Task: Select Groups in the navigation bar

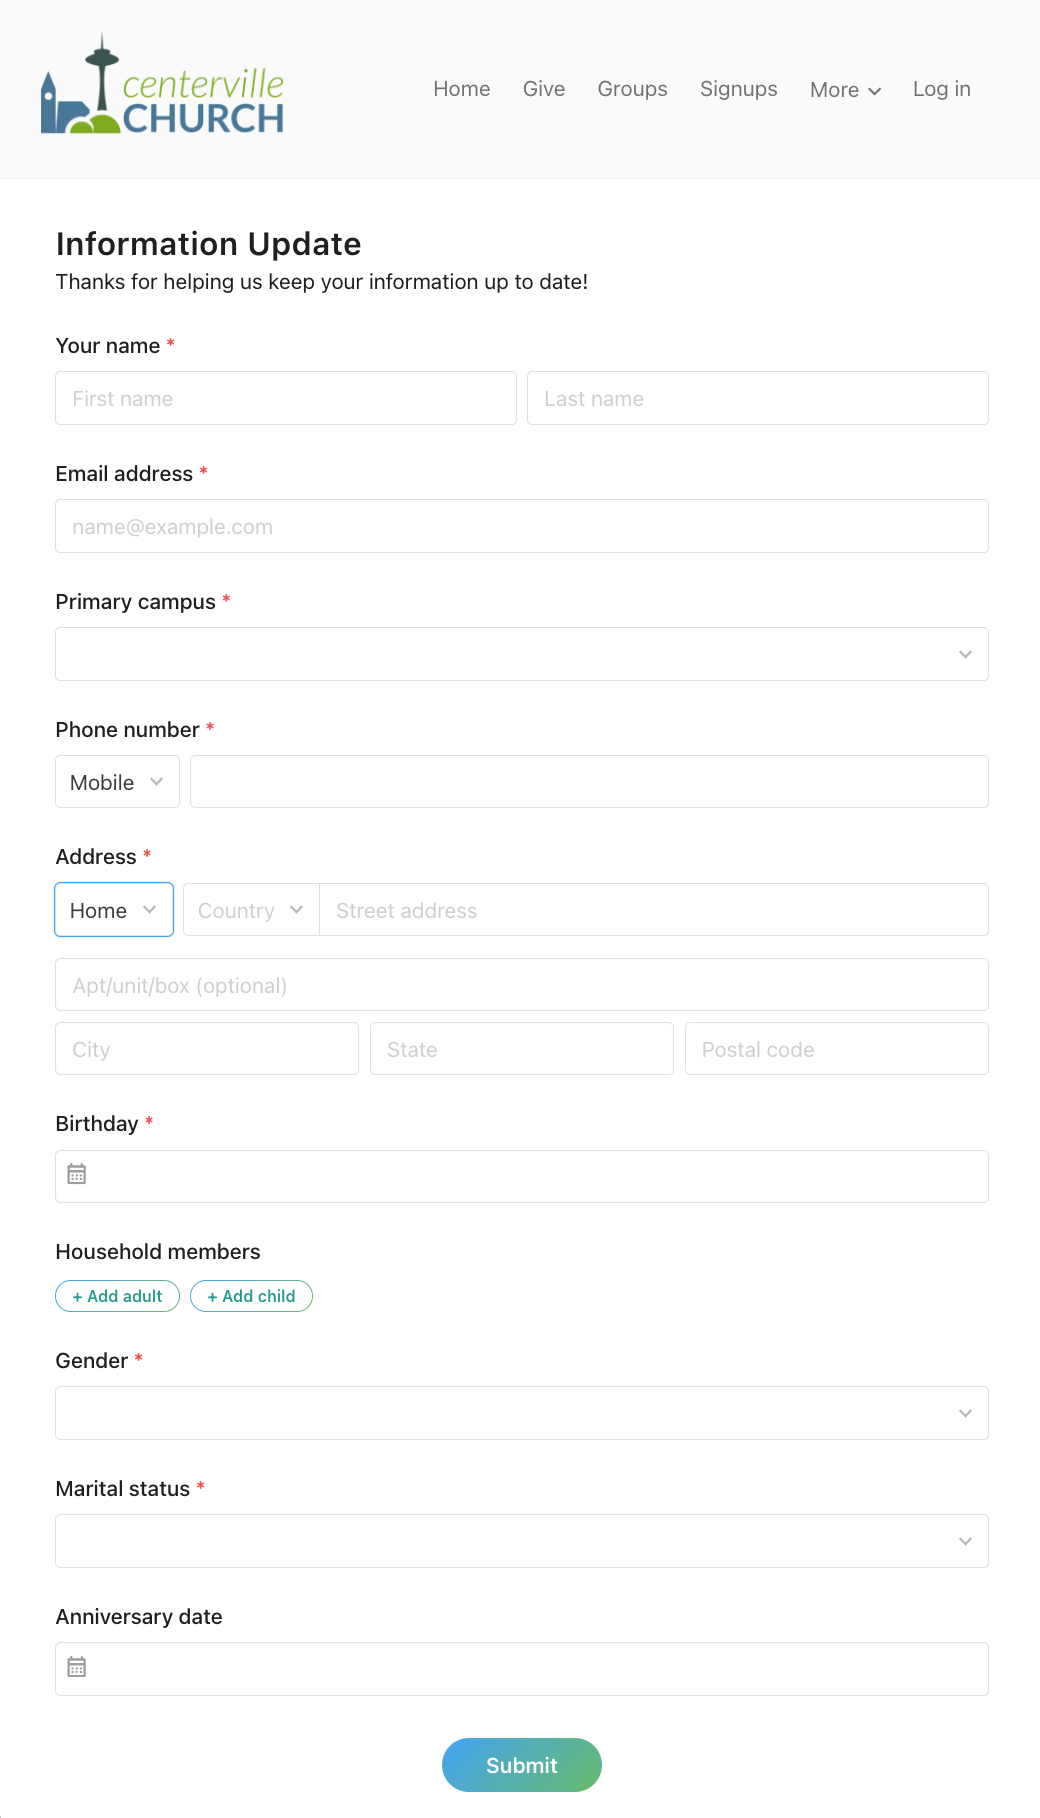Action: pyautogui.click(x=632, y=89)
